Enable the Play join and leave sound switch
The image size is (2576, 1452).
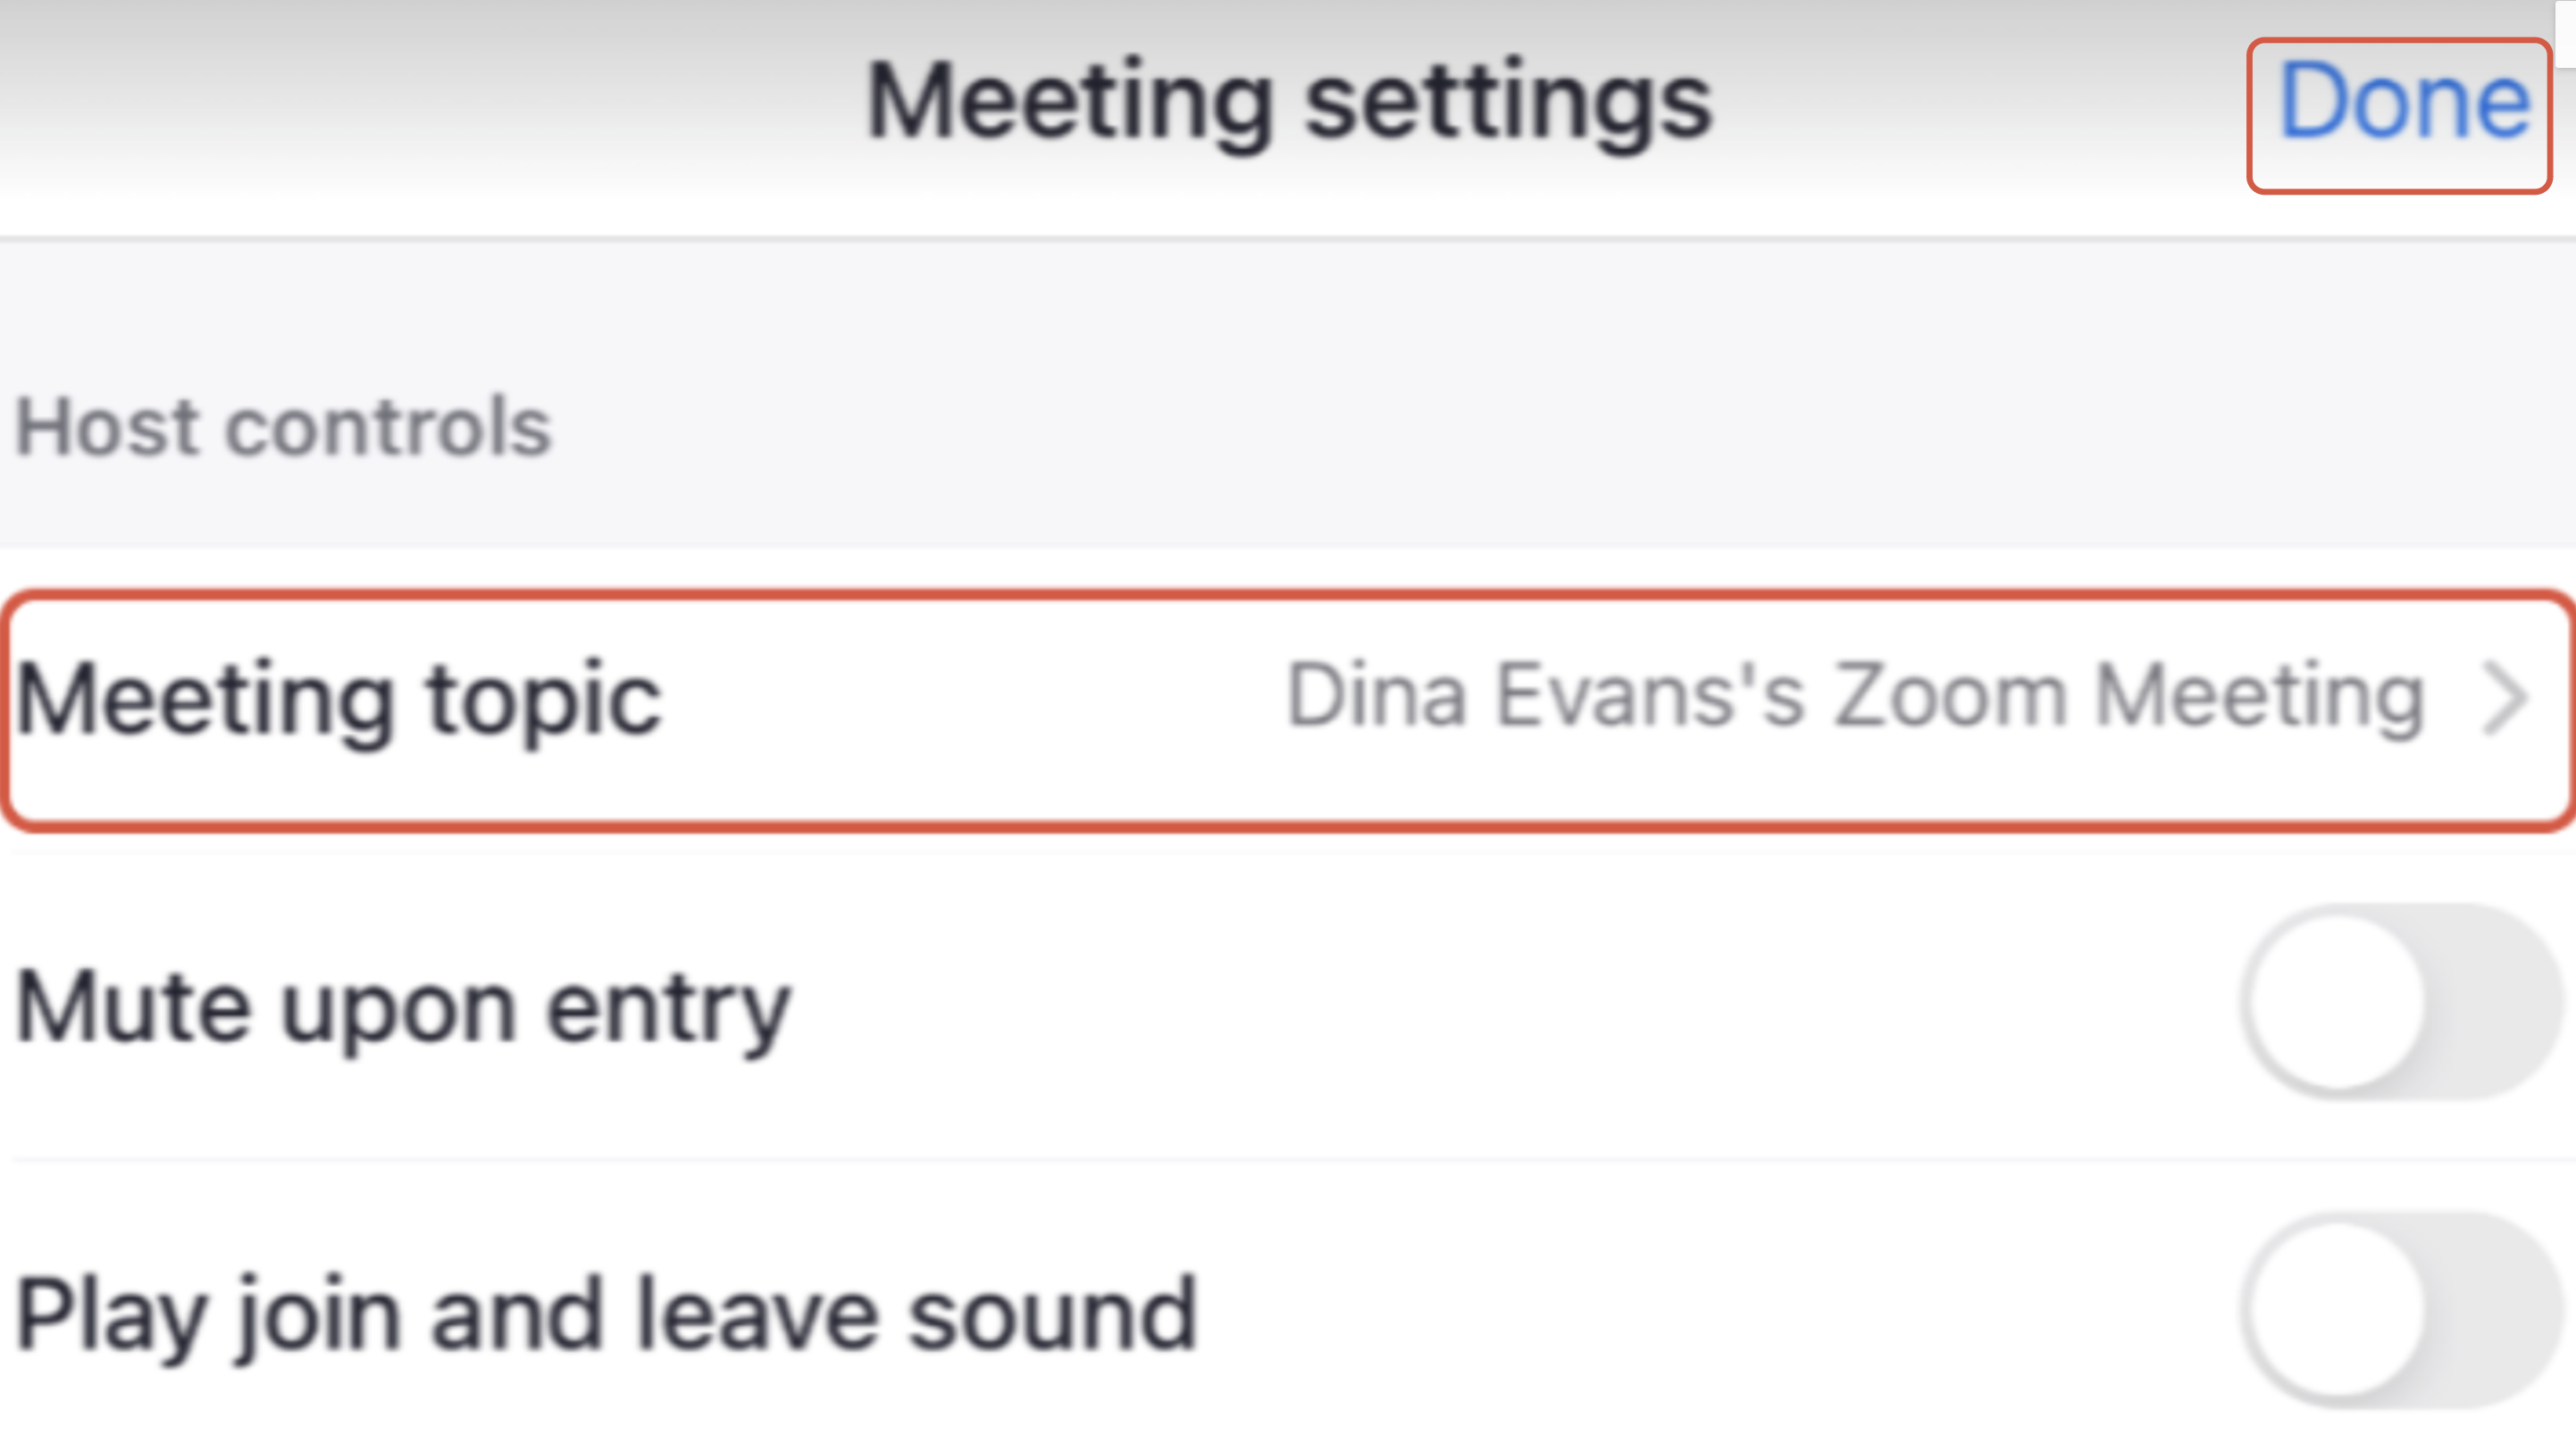pyautogui.click(x=2400, y=1310)
